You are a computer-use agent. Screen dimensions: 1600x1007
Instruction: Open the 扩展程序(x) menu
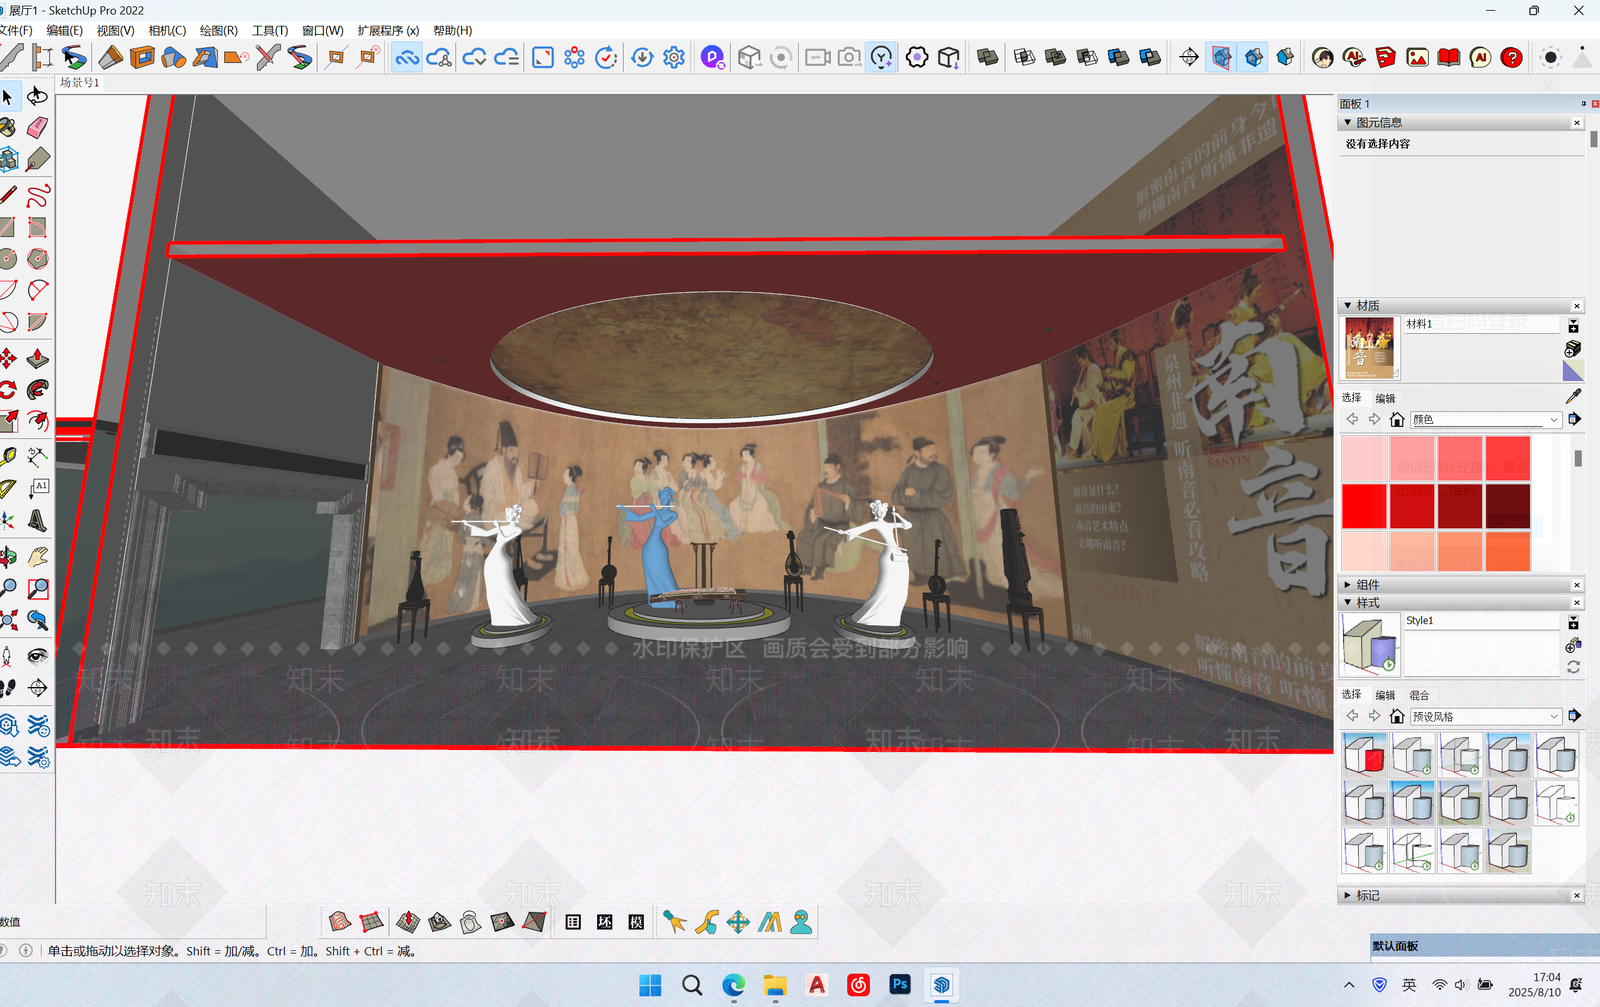point(388,30)
